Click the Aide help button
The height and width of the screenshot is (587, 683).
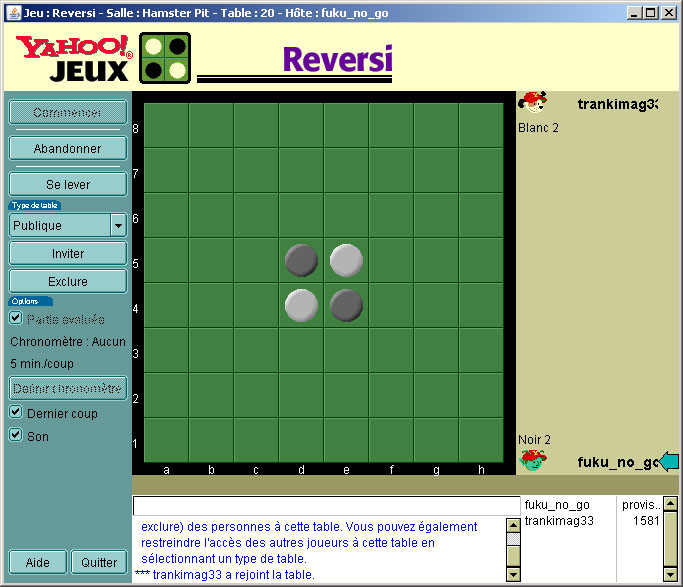pyautogui.click(x=38, y=563)
